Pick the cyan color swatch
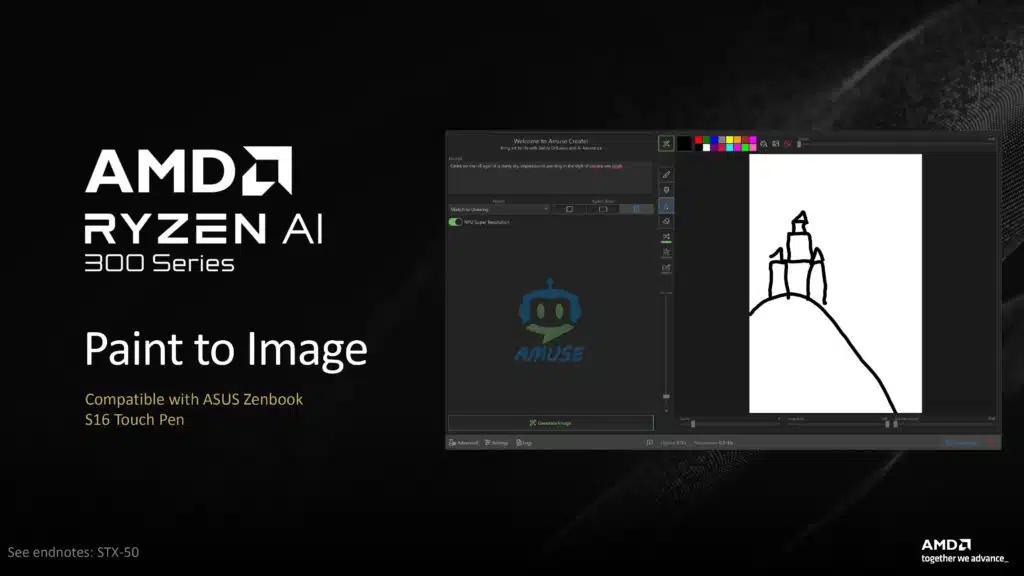The image size is (1024, 576). [729, 148]
